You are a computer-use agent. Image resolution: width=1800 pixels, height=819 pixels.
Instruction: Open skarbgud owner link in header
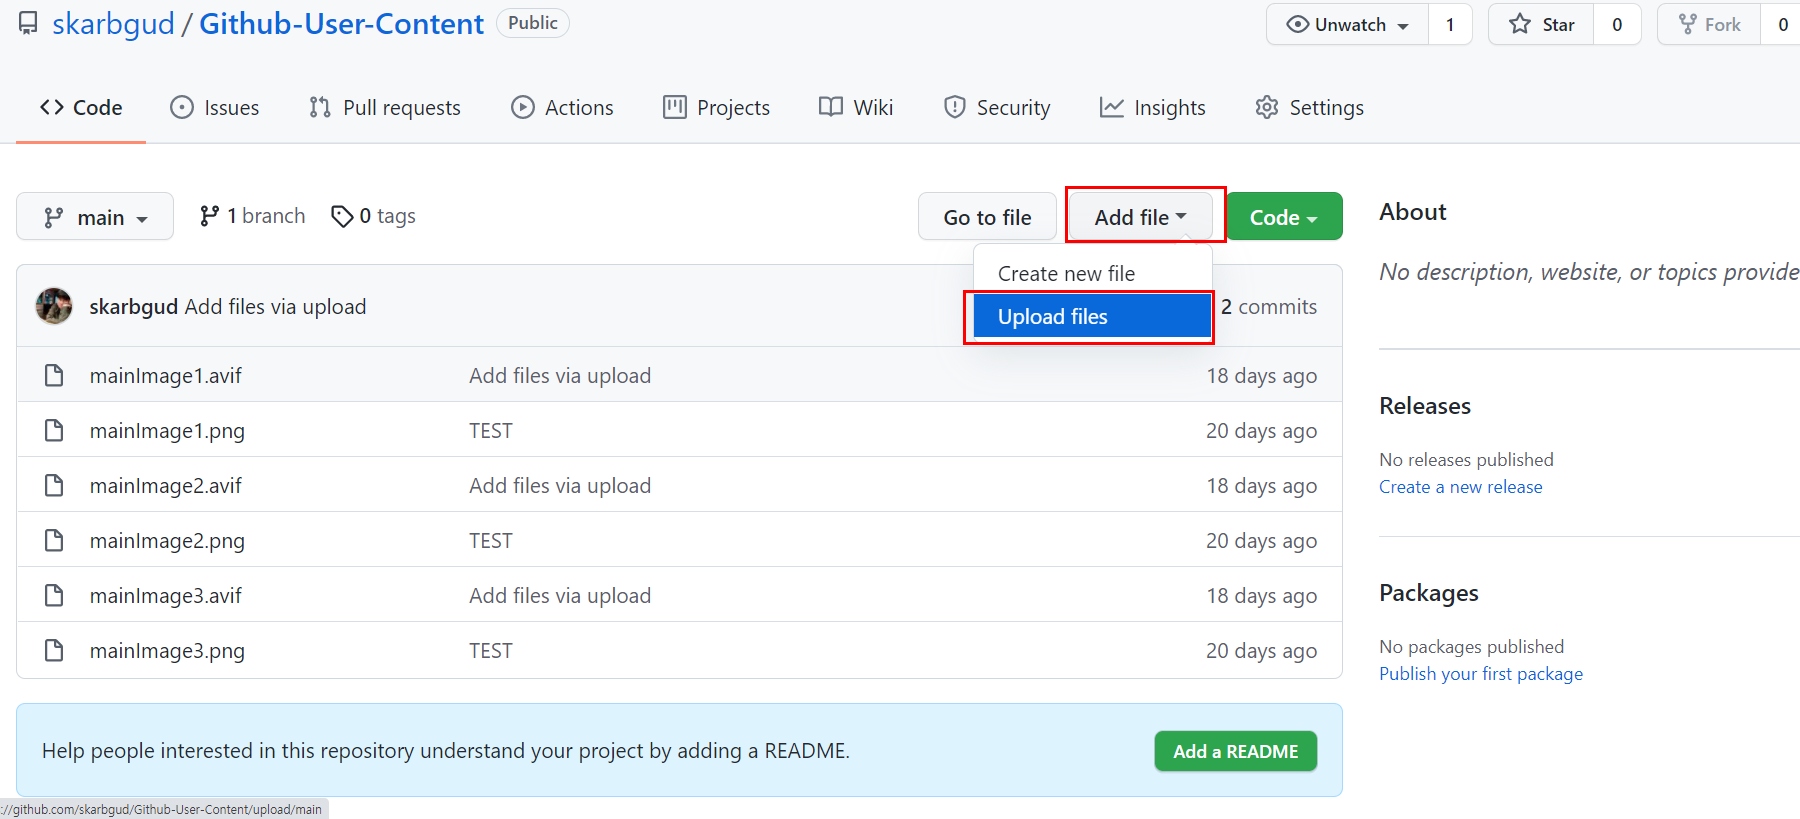click(x=113, y=23)
